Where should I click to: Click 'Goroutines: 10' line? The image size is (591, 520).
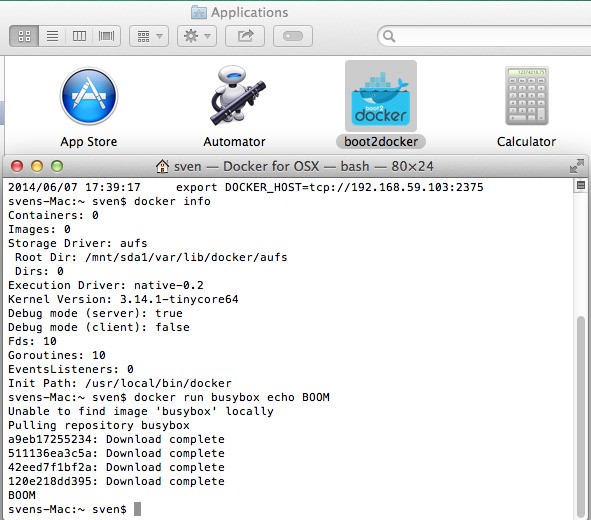pos(57,355)
